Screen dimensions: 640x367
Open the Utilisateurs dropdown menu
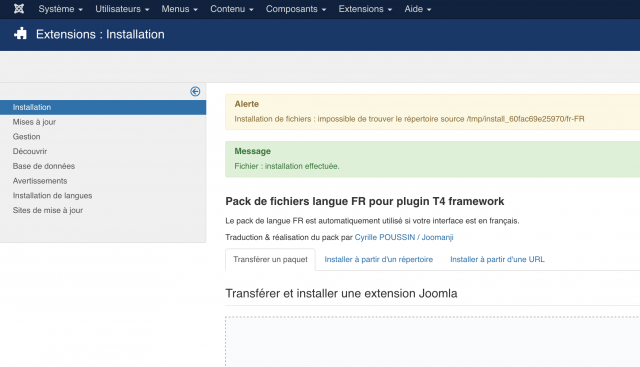[122, 9]
